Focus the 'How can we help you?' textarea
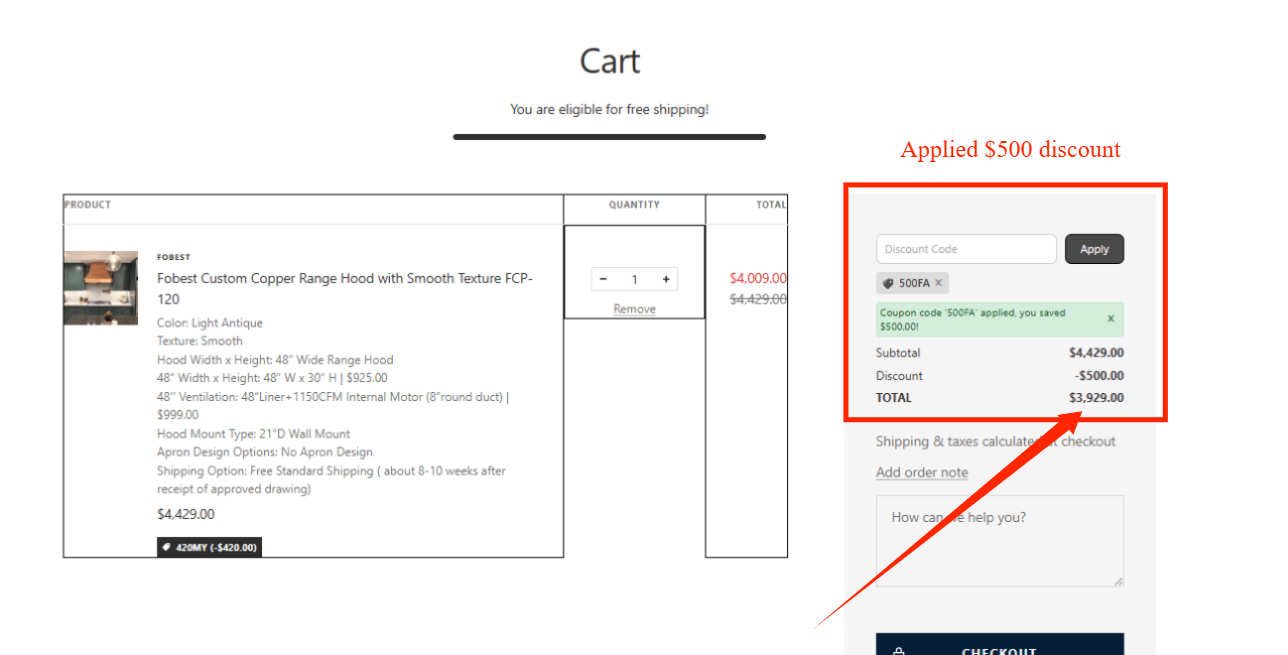The height and width of the screenshot is (655, 1288). point(1000,541)
